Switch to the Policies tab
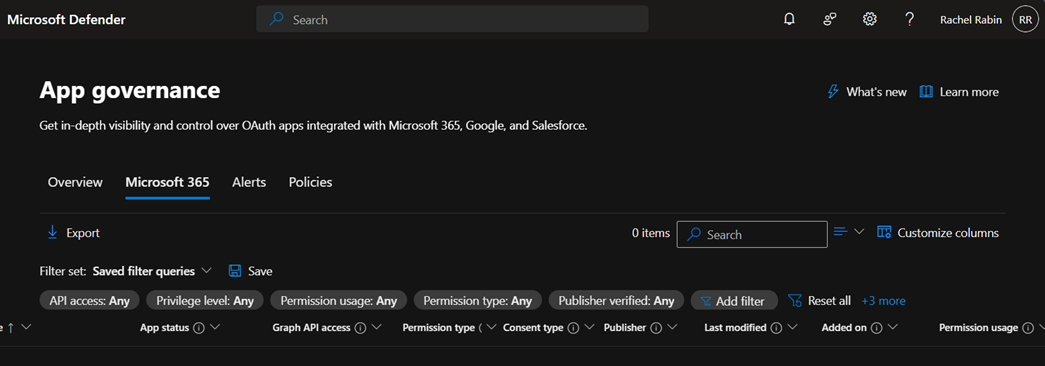Viewport: 1045px width, 366px height. (311, 182)
